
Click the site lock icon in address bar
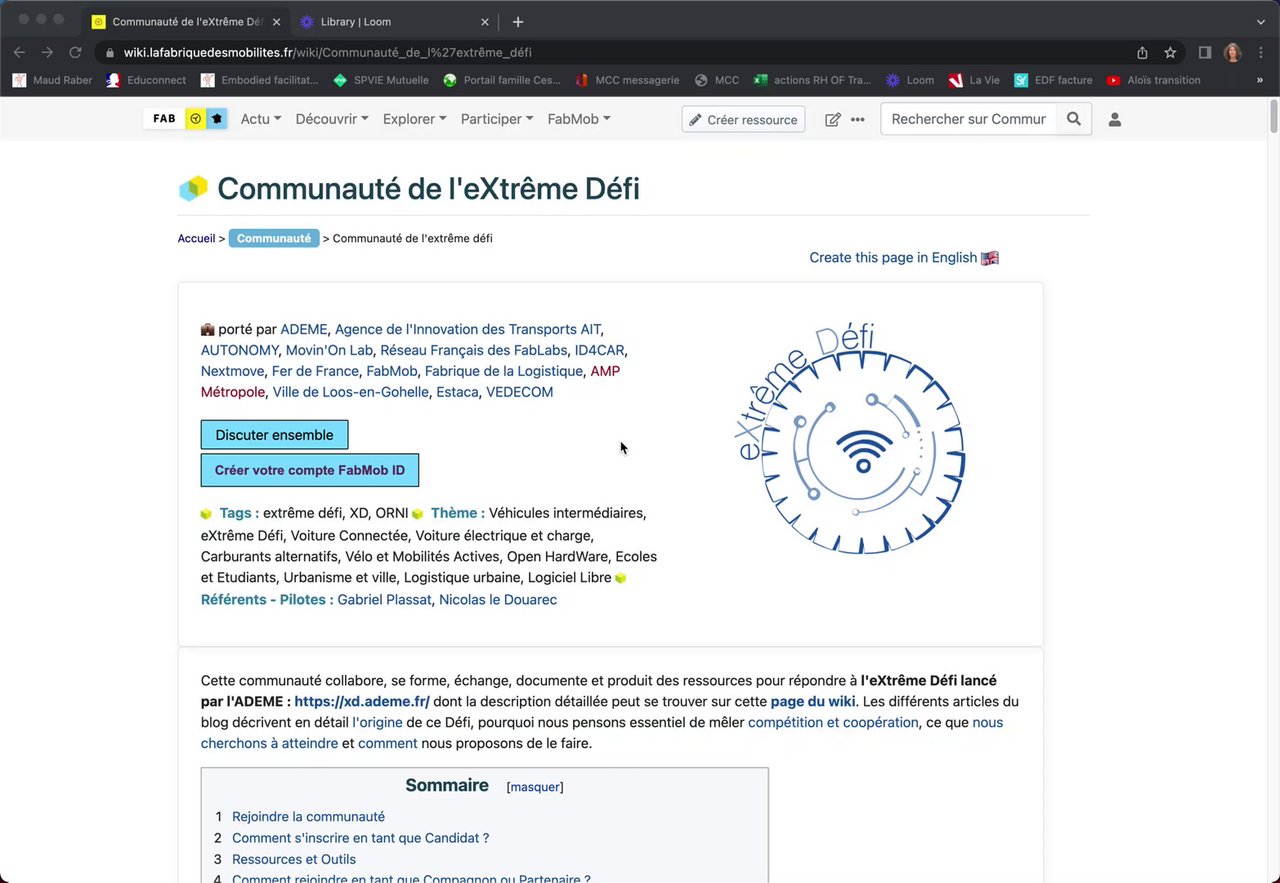(110, 52)
